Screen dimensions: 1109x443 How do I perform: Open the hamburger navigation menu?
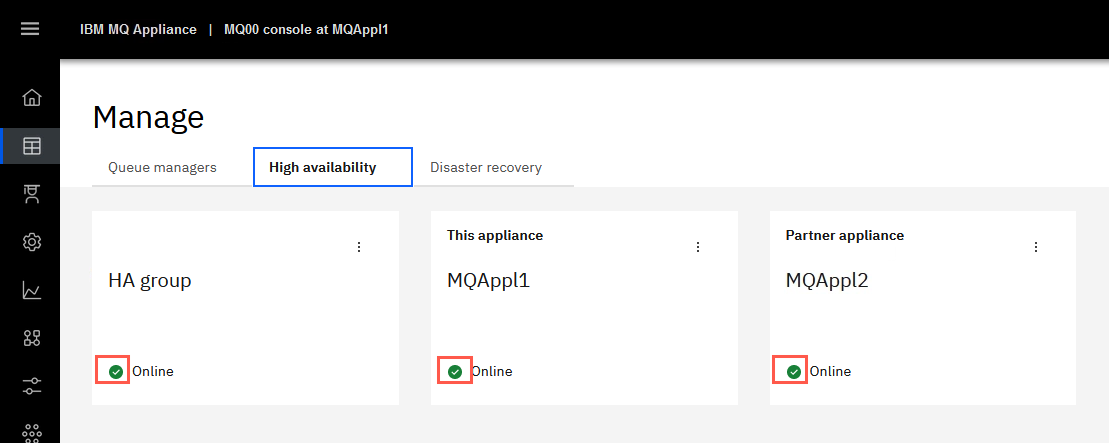coord(30,29)
